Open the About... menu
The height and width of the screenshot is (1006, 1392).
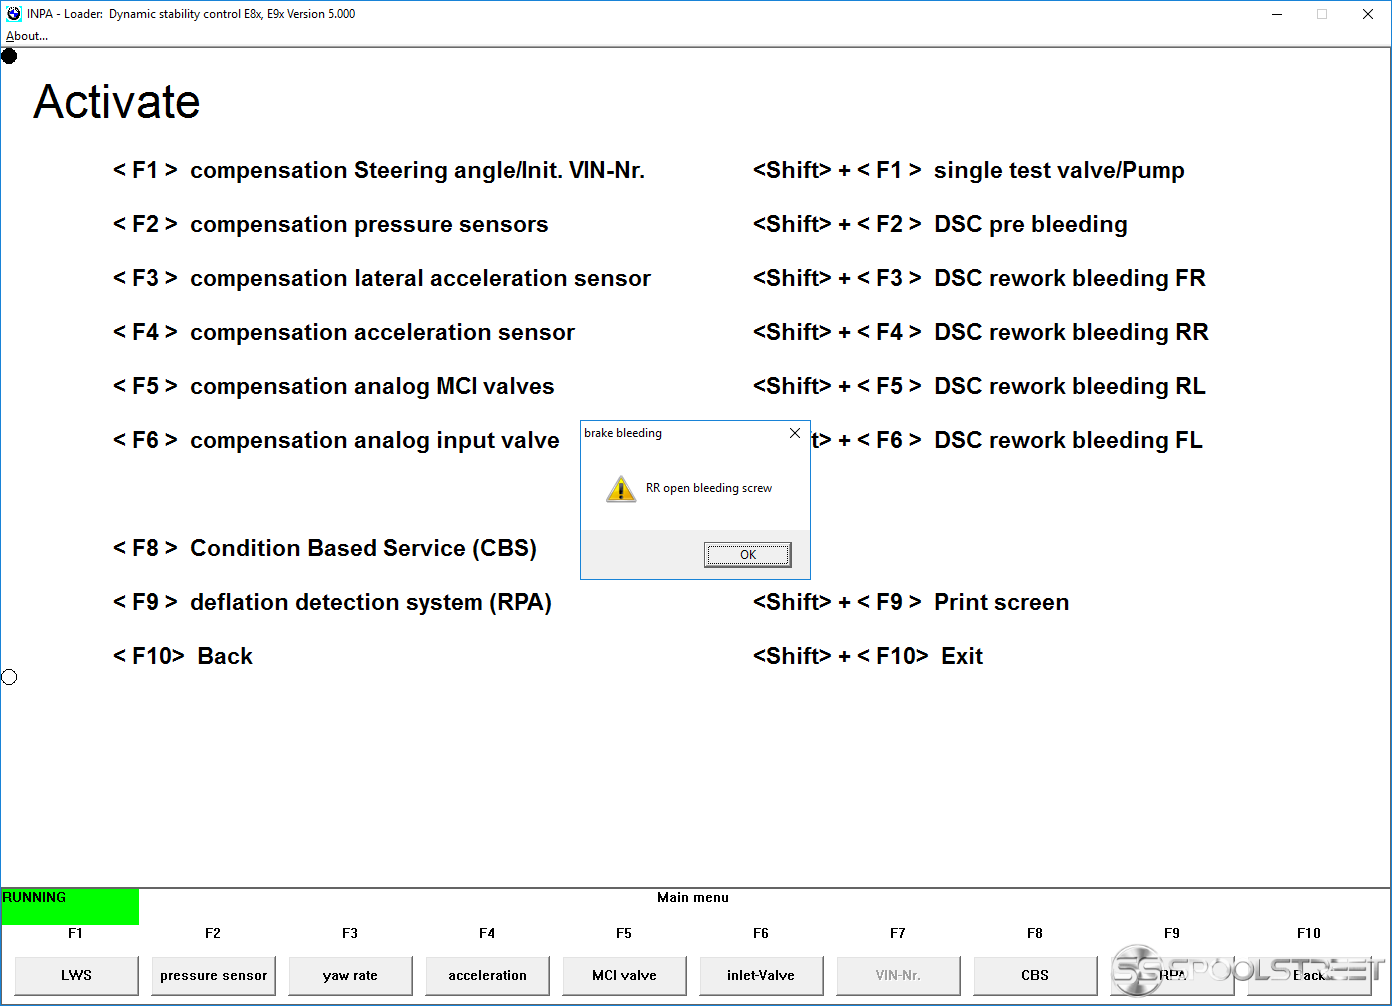27,36
